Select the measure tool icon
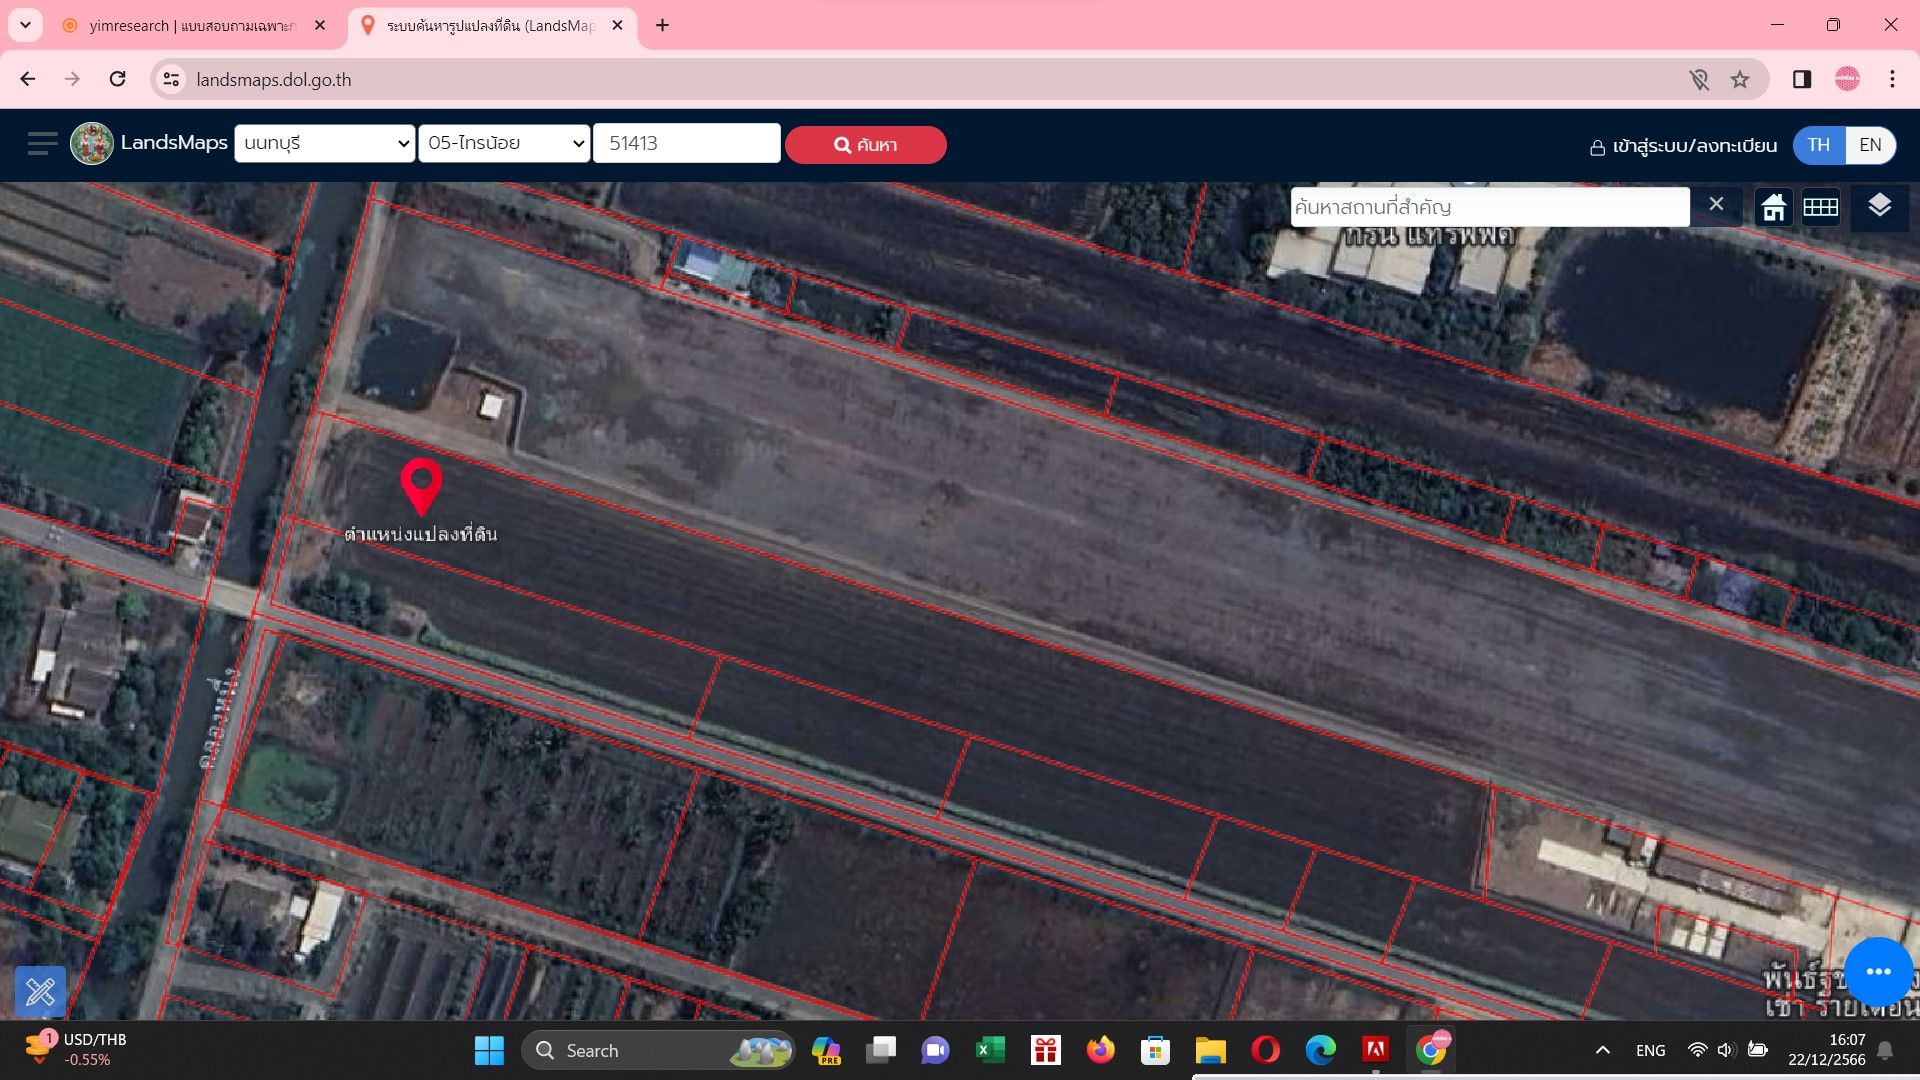Screen dimensions: 1920x1080 41,991
